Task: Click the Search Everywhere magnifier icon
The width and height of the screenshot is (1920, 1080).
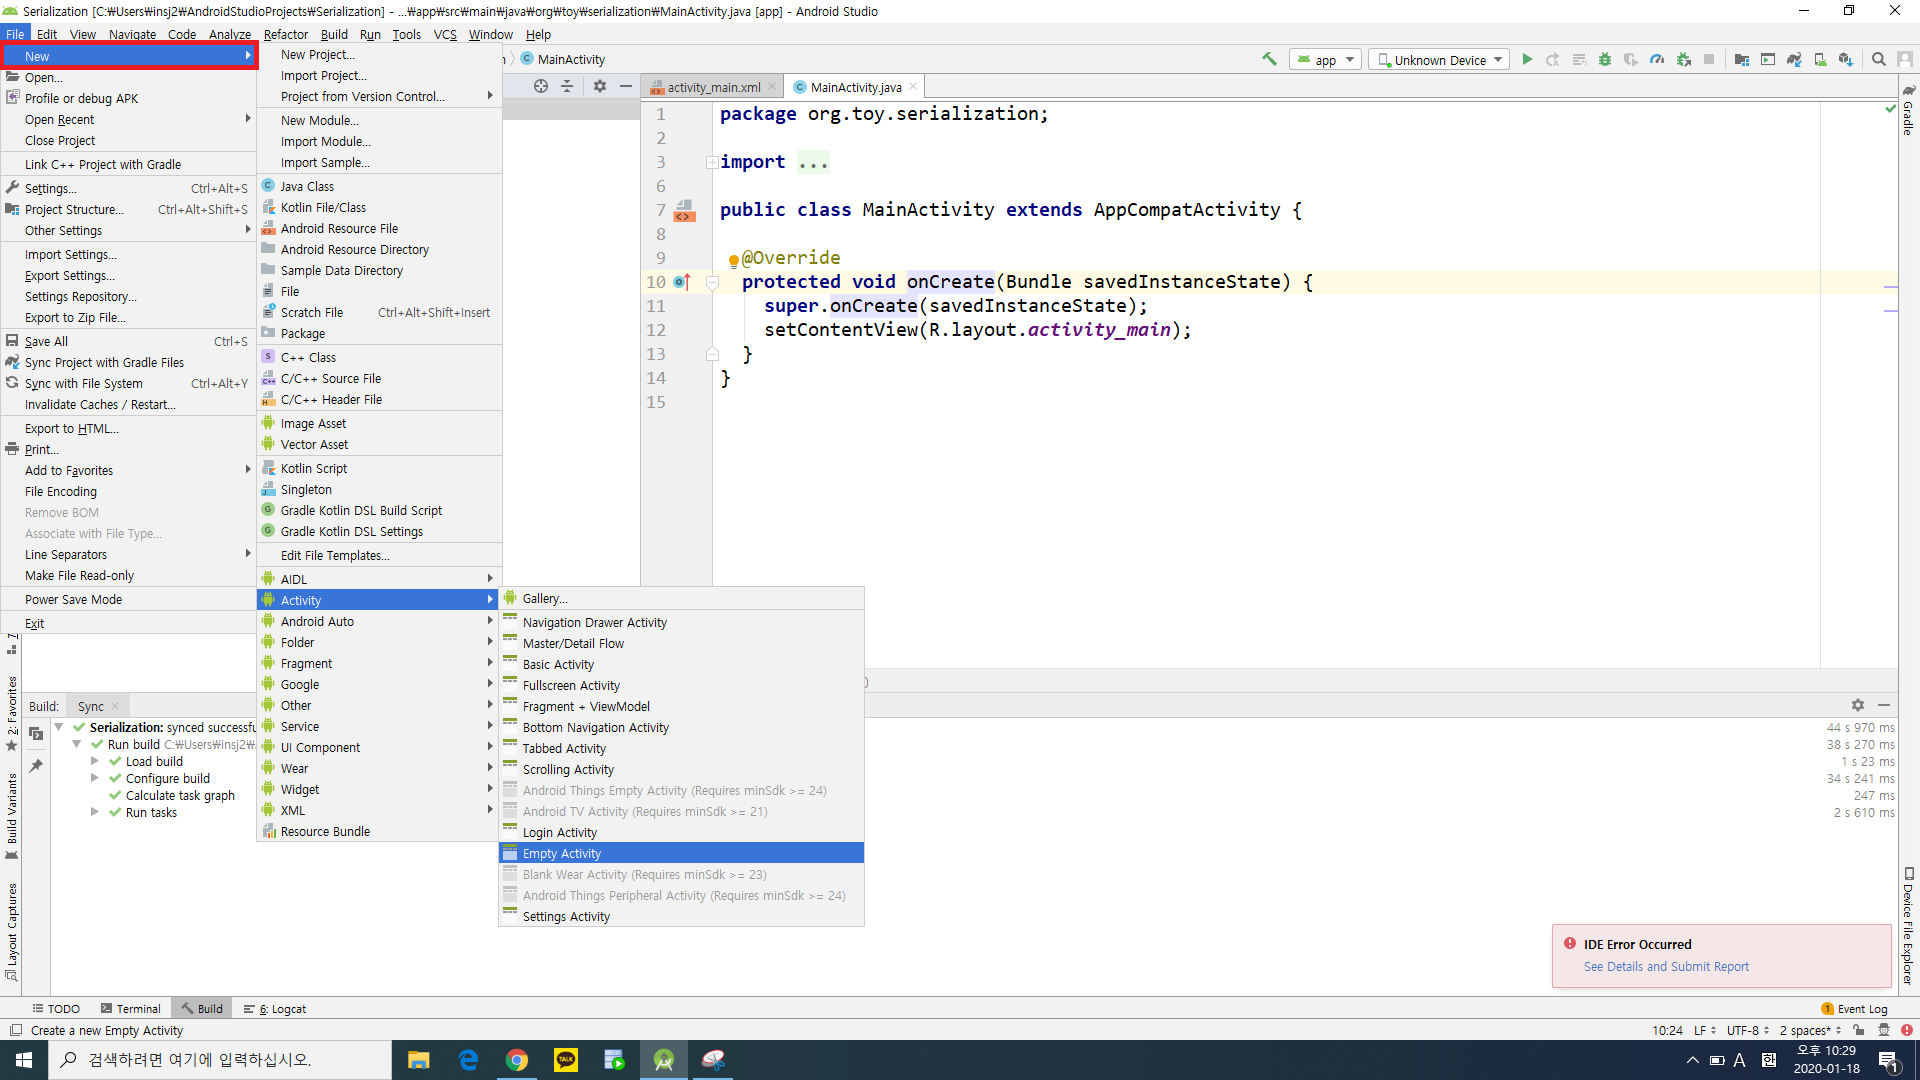Action: tap(1879, 59)
